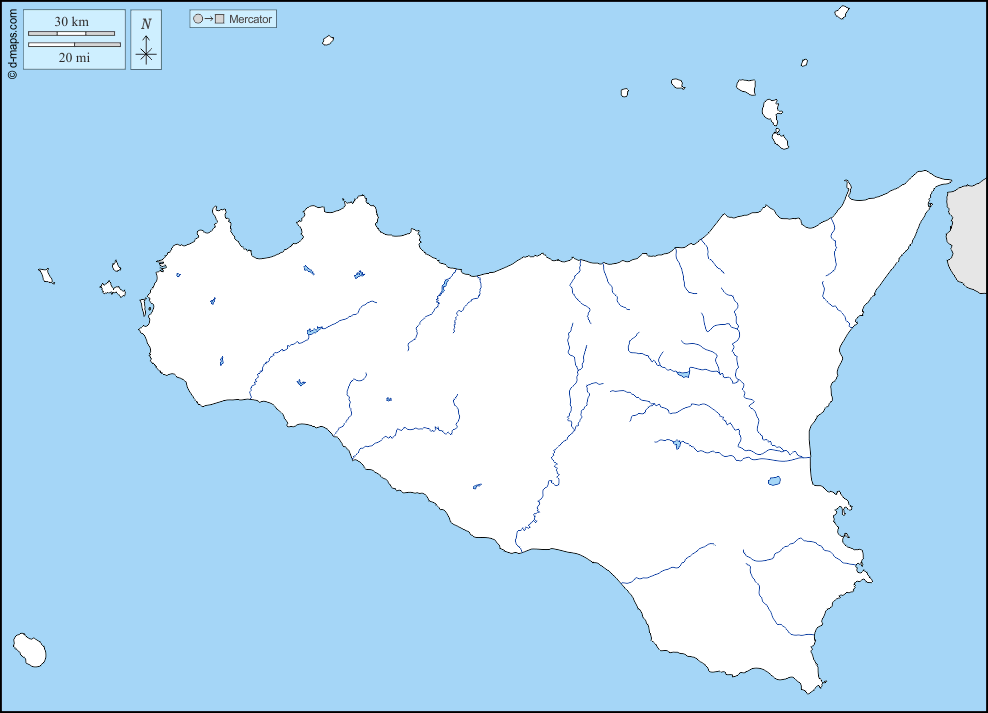Screen dimensions: 988x713
Task: Click the 30 km scale bar
Action: [71, 34]
